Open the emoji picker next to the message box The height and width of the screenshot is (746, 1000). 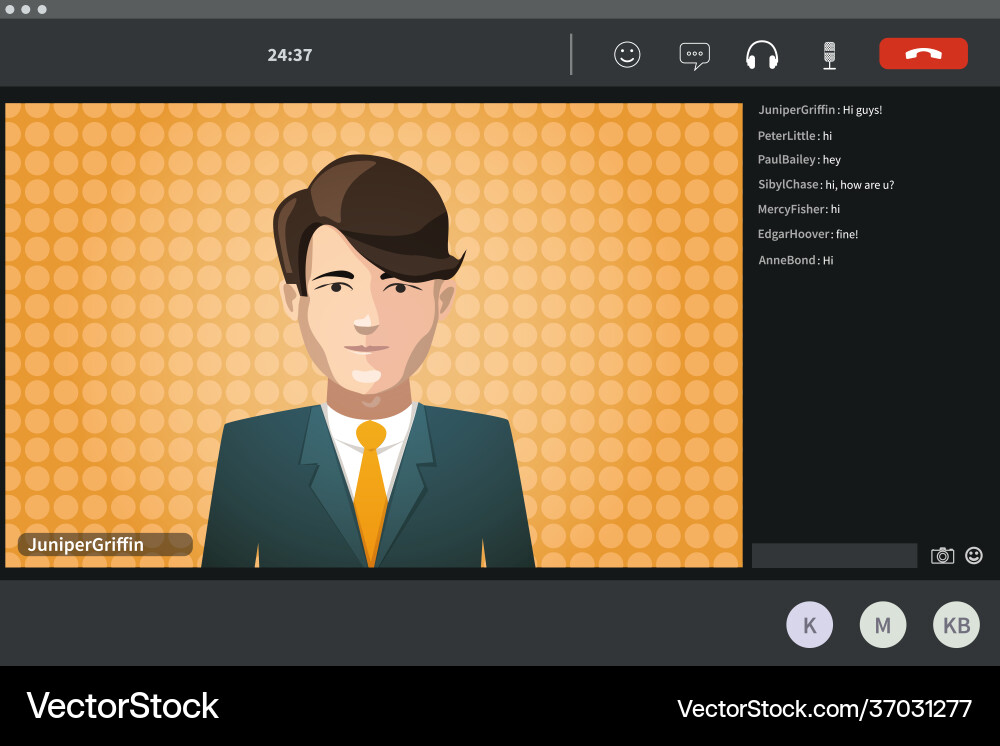pos(973,555)
